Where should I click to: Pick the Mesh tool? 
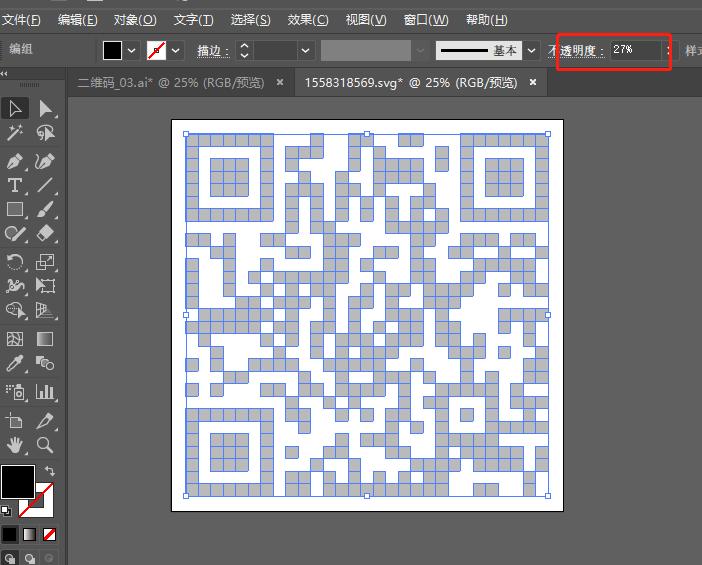pyautogui.click(x=15, y=339)
